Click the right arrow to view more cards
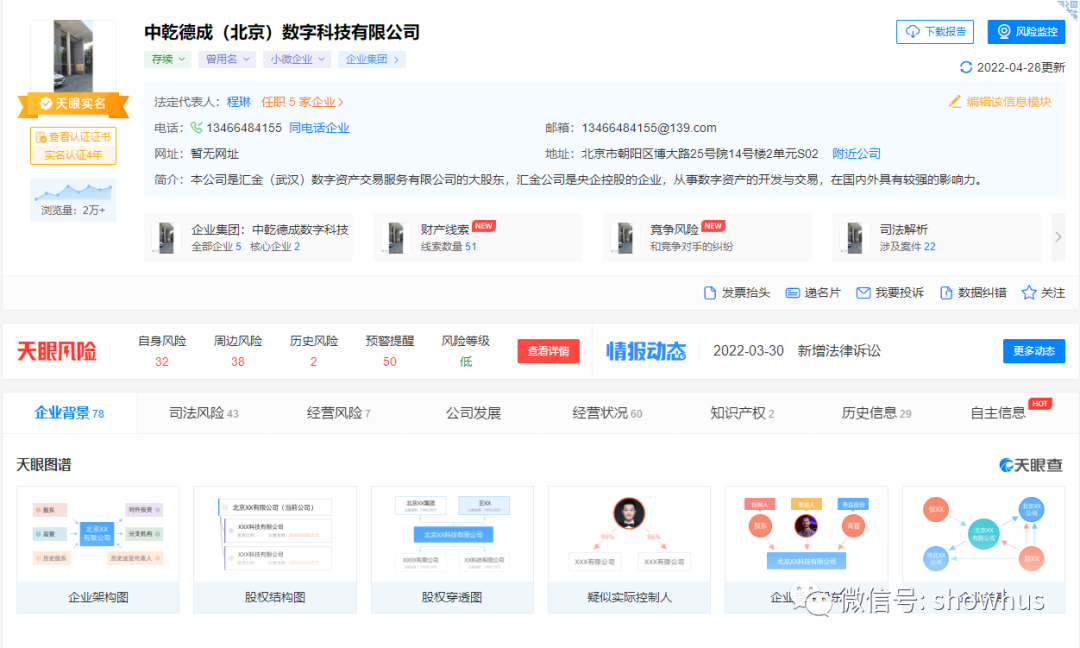 1058,237
